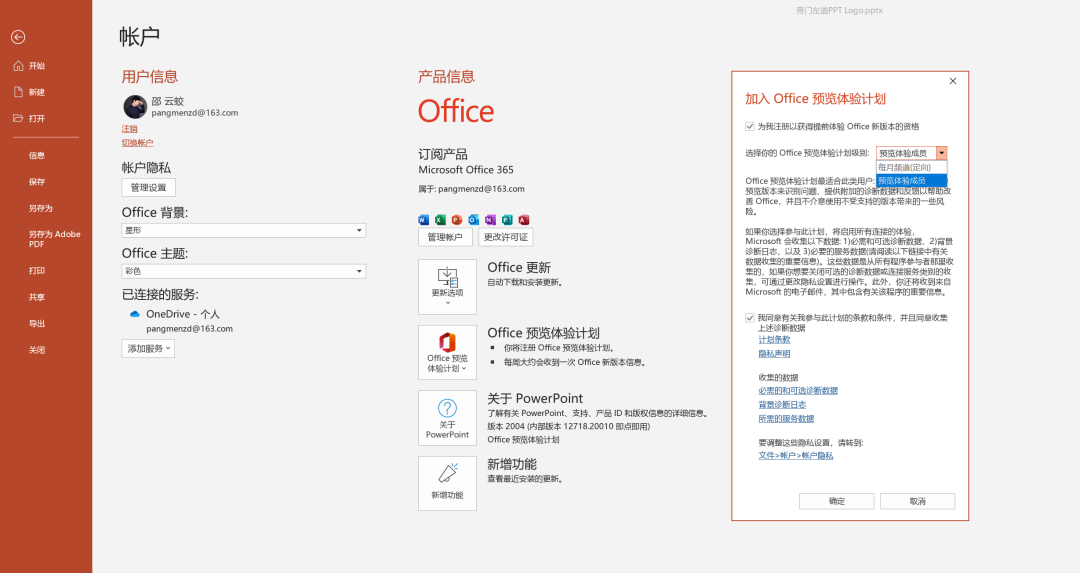Viewport: 1080px width, 573px height.
Task: Select 信息 in the sidebar
Action: coord(37,156)
